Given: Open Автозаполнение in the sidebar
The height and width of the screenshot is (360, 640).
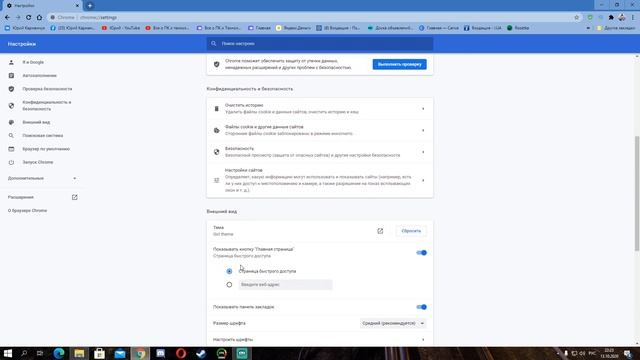Looking at the screenshot, I should point(39,76).
